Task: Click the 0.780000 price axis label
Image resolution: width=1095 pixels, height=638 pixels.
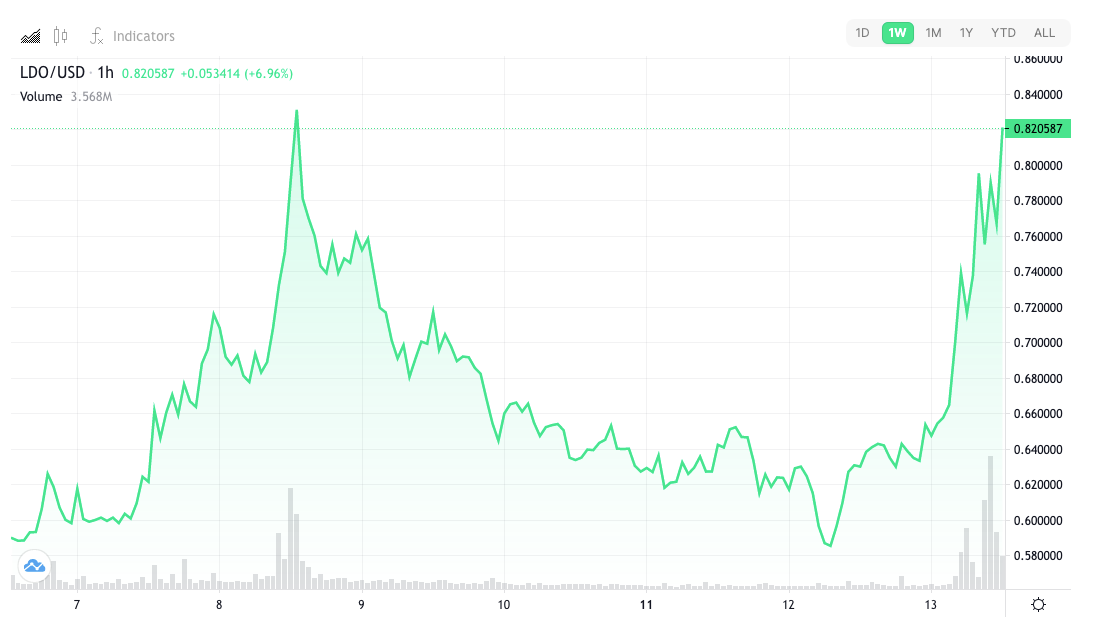Action: click(1038, 201)
